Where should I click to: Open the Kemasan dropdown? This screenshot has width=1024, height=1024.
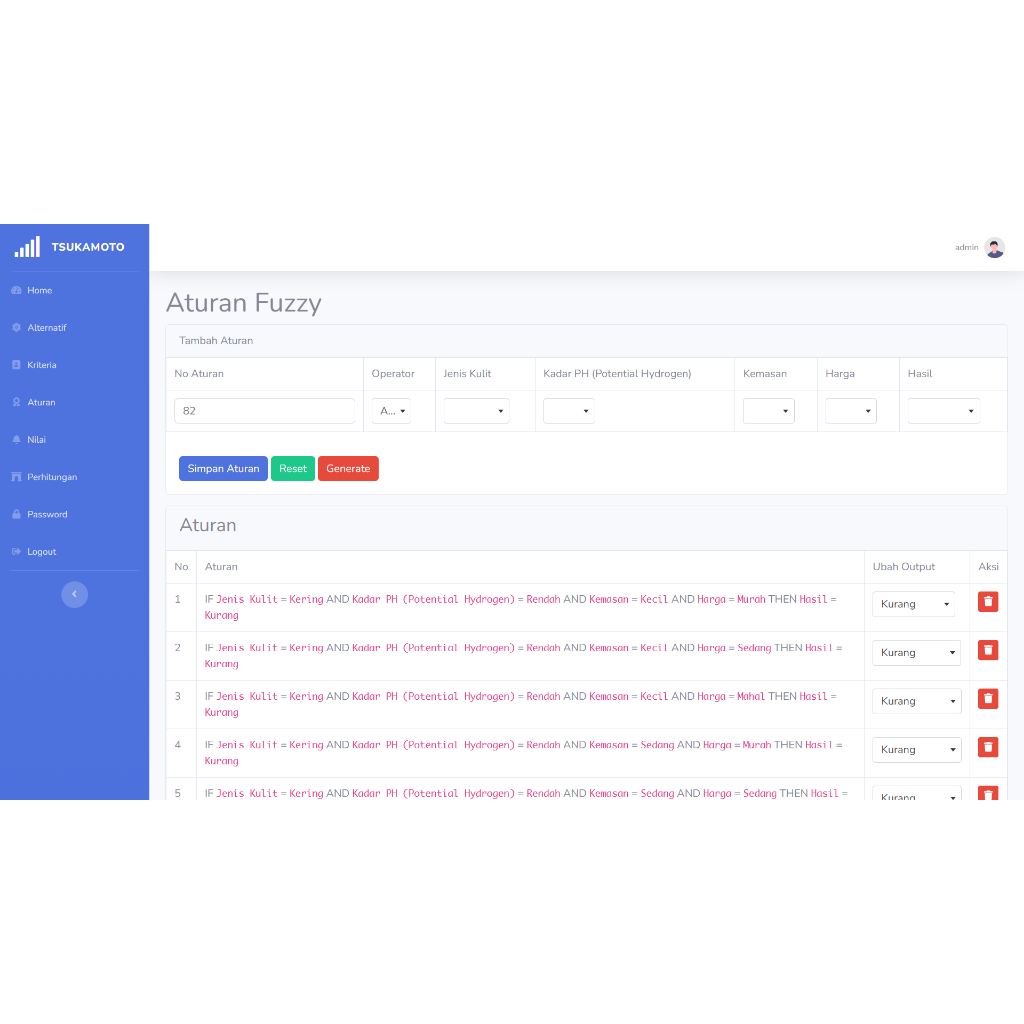[x=769, y=411]
